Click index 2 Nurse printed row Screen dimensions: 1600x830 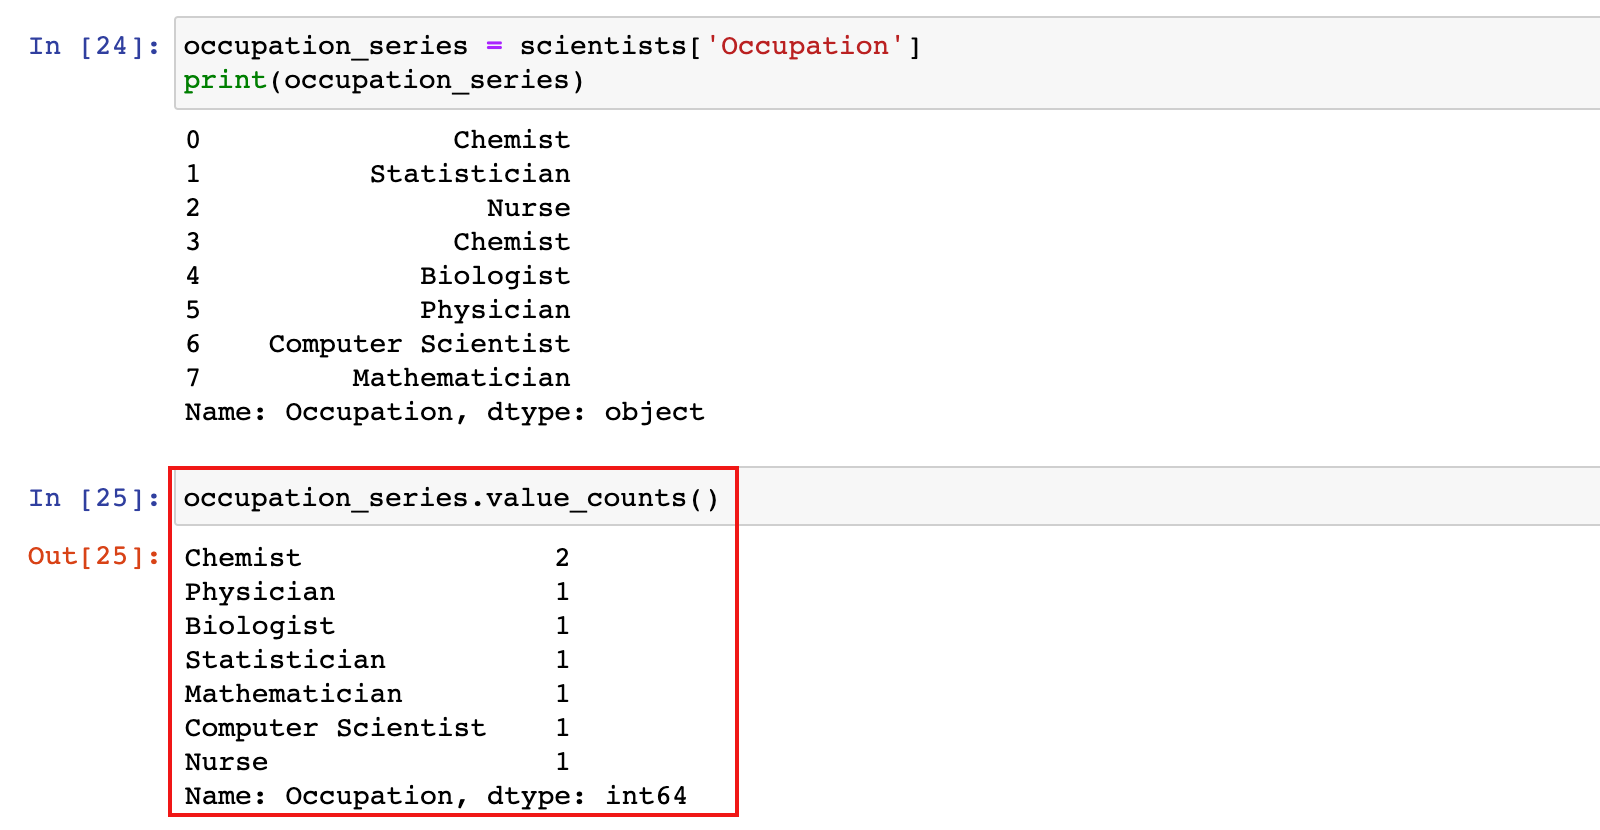pyautogui.click(x=378, y=208)
